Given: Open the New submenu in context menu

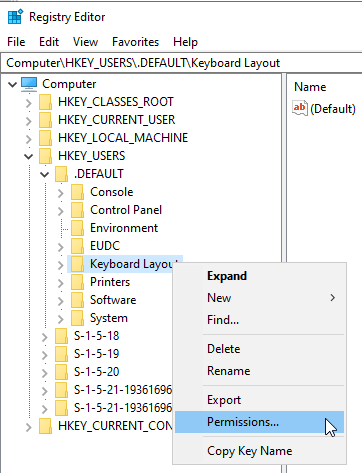Looking at the screenshot, I should pyautogui.click(x=260, y=298).
